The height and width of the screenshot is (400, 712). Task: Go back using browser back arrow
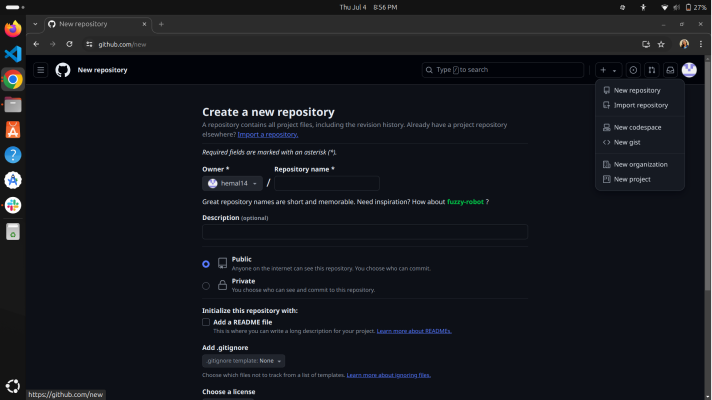click(36, 44)
